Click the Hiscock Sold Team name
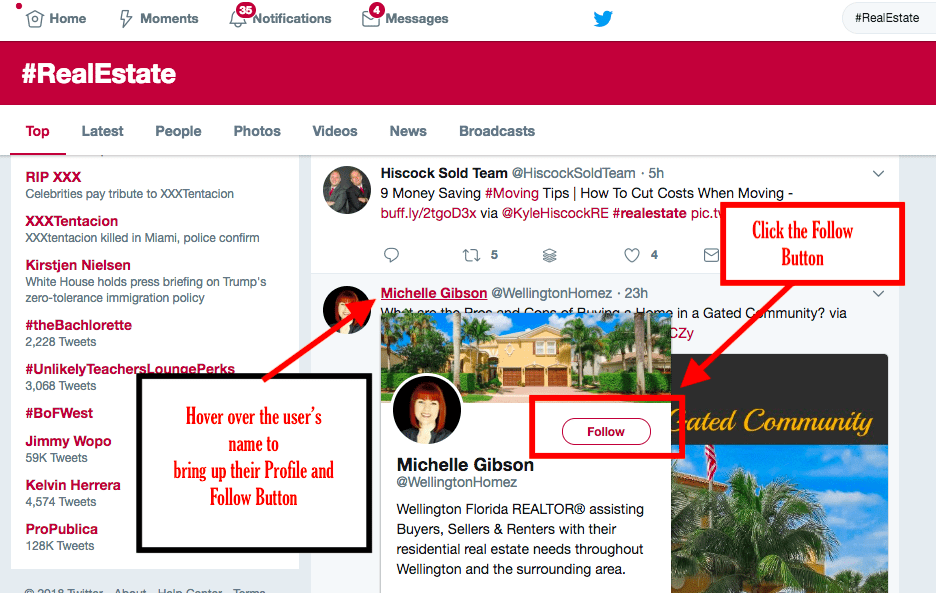The height and width of the screenshot is (593, 936). tap(444, 173)
